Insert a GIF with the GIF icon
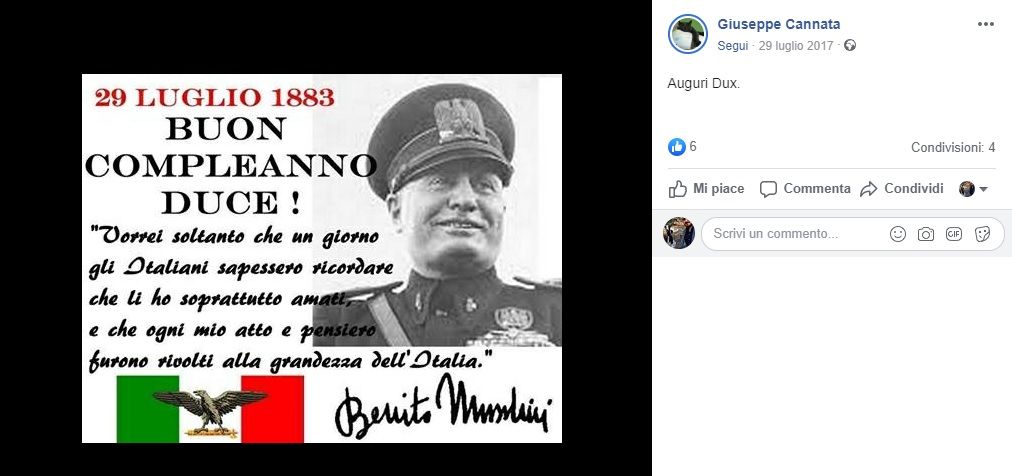Screen dimensions: 1012x476 954,234
